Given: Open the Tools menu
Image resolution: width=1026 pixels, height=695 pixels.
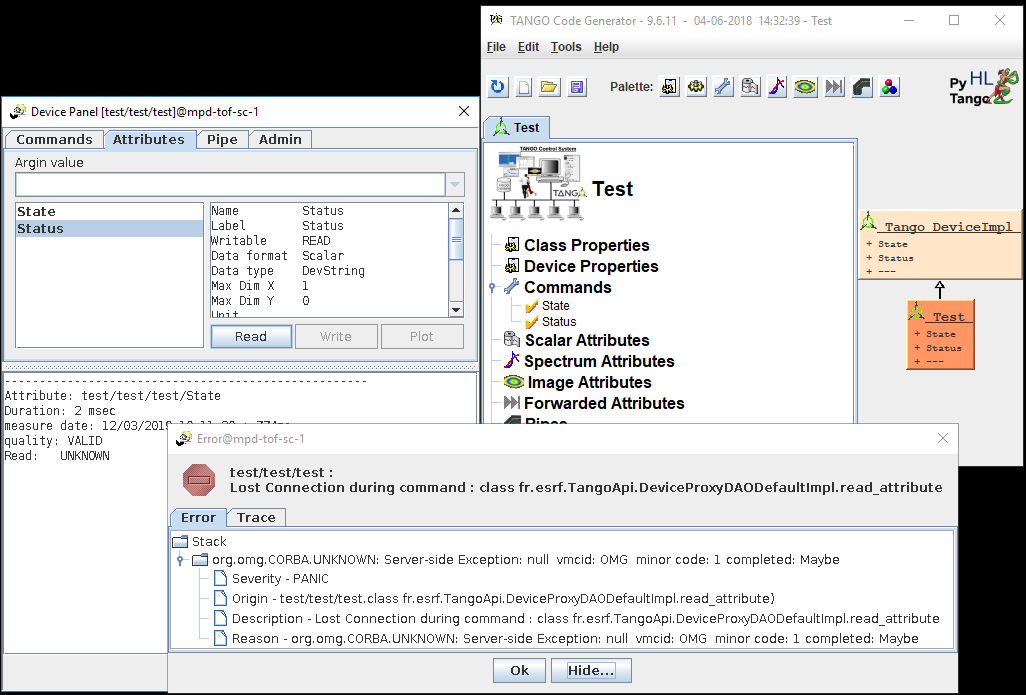Looking at the screenshot, I should pyautogui.click(x=566, y=46).
